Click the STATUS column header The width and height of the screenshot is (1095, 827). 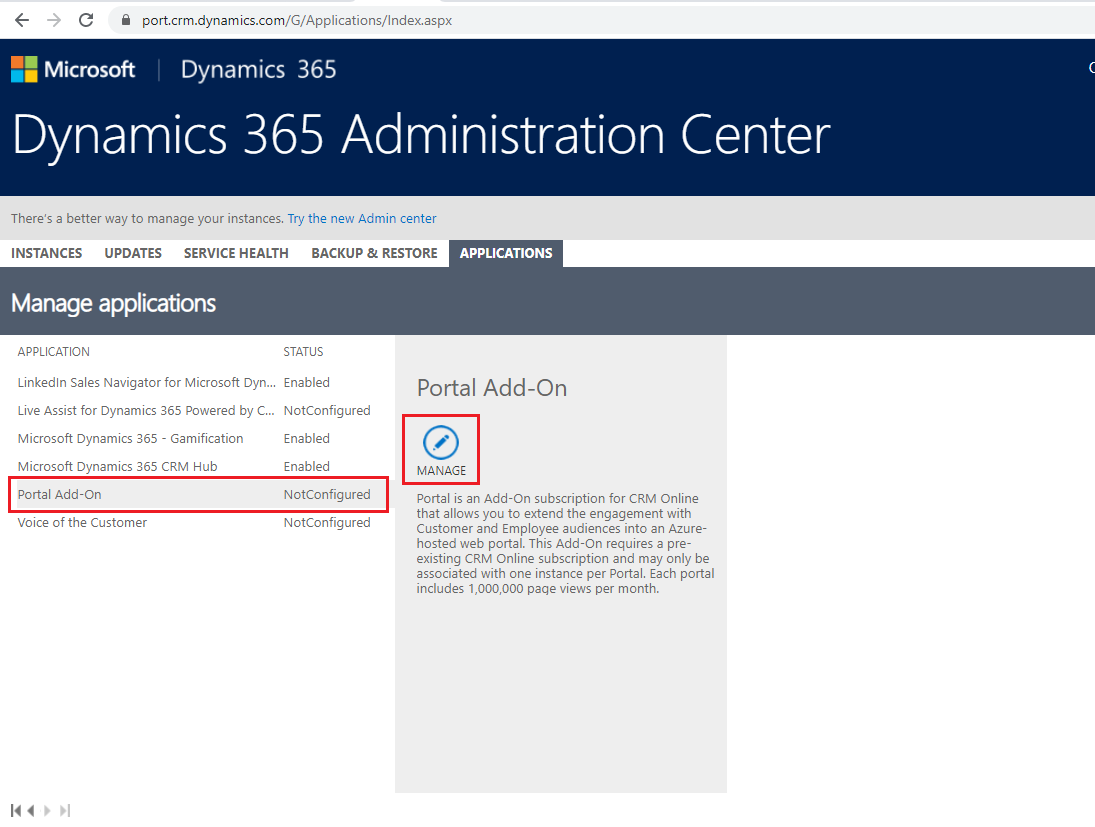pos(303,351)
